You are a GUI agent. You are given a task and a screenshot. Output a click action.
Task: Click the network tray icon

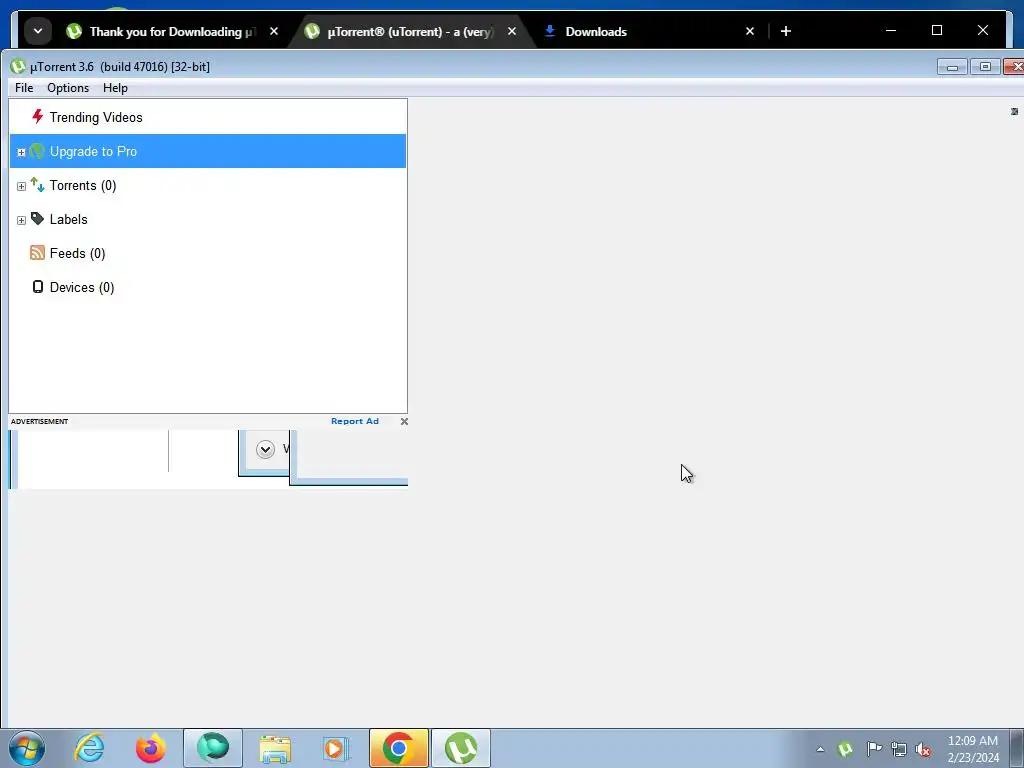coord(899,749)
